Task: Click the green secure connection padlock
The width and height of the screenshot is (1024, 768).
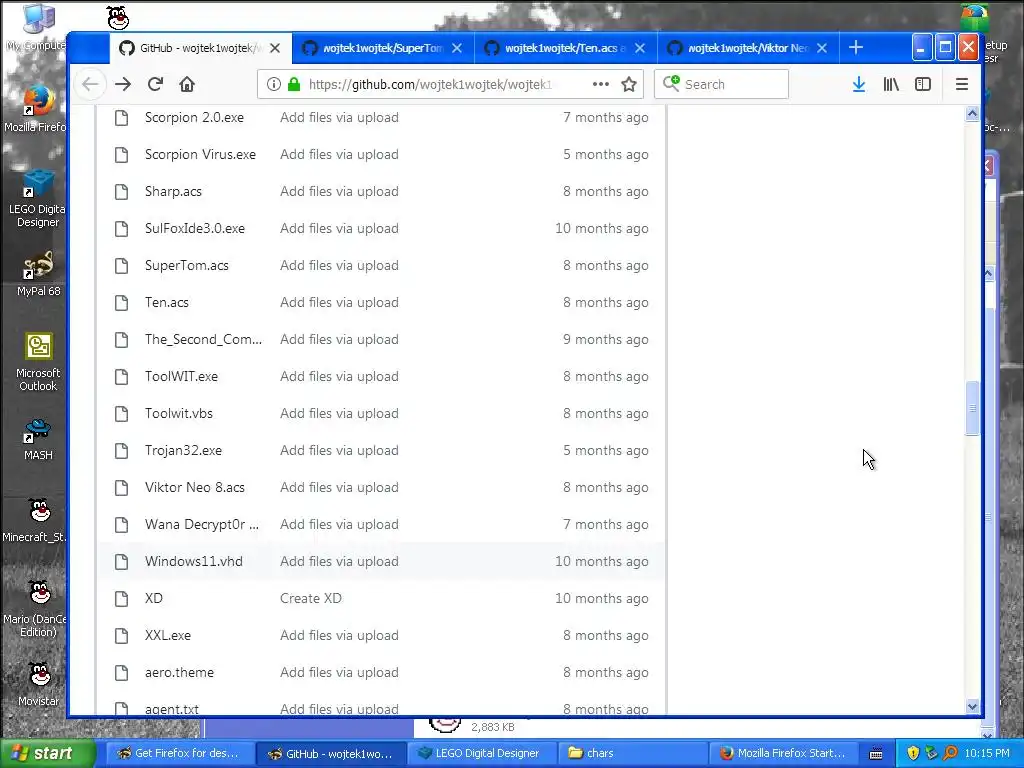Action: pos(294,84)
